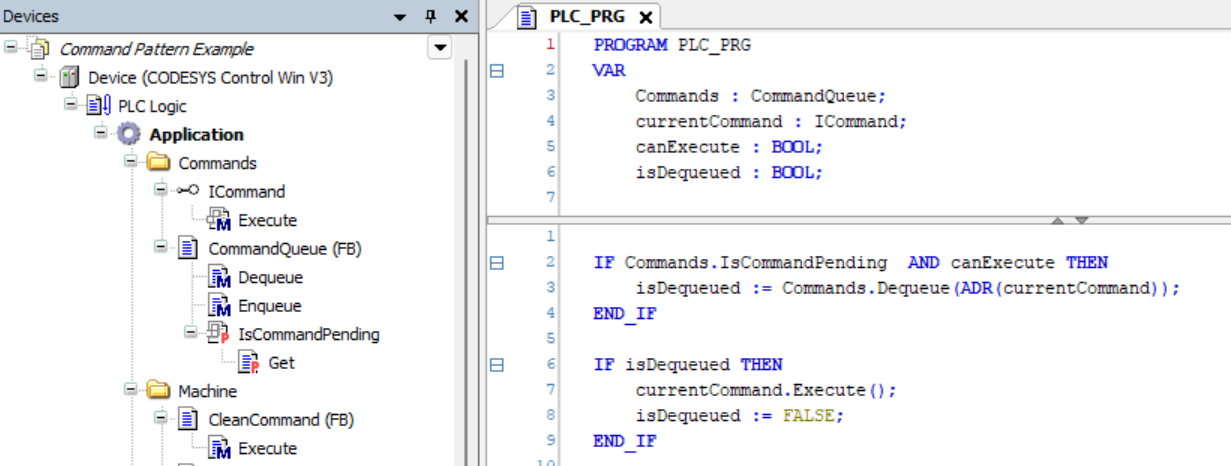1231x466 pixels.
Task: Click the CommandQueue function block icon
Action: pos(188,248)
